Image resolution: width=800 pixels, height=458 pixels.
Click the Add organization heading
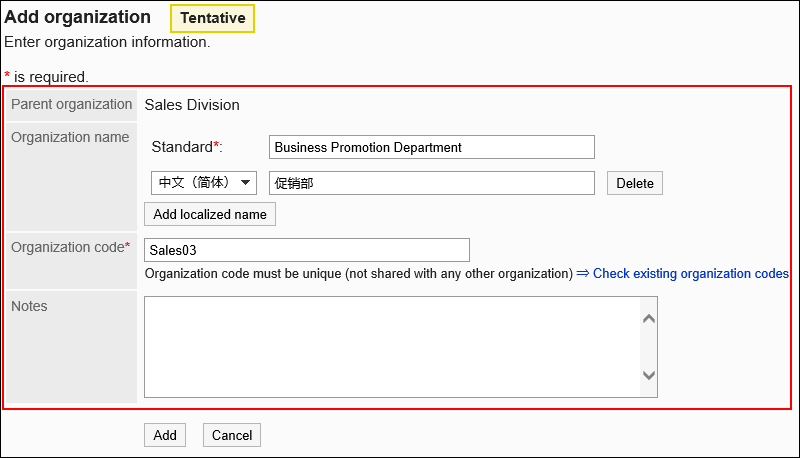pos(78,17)
